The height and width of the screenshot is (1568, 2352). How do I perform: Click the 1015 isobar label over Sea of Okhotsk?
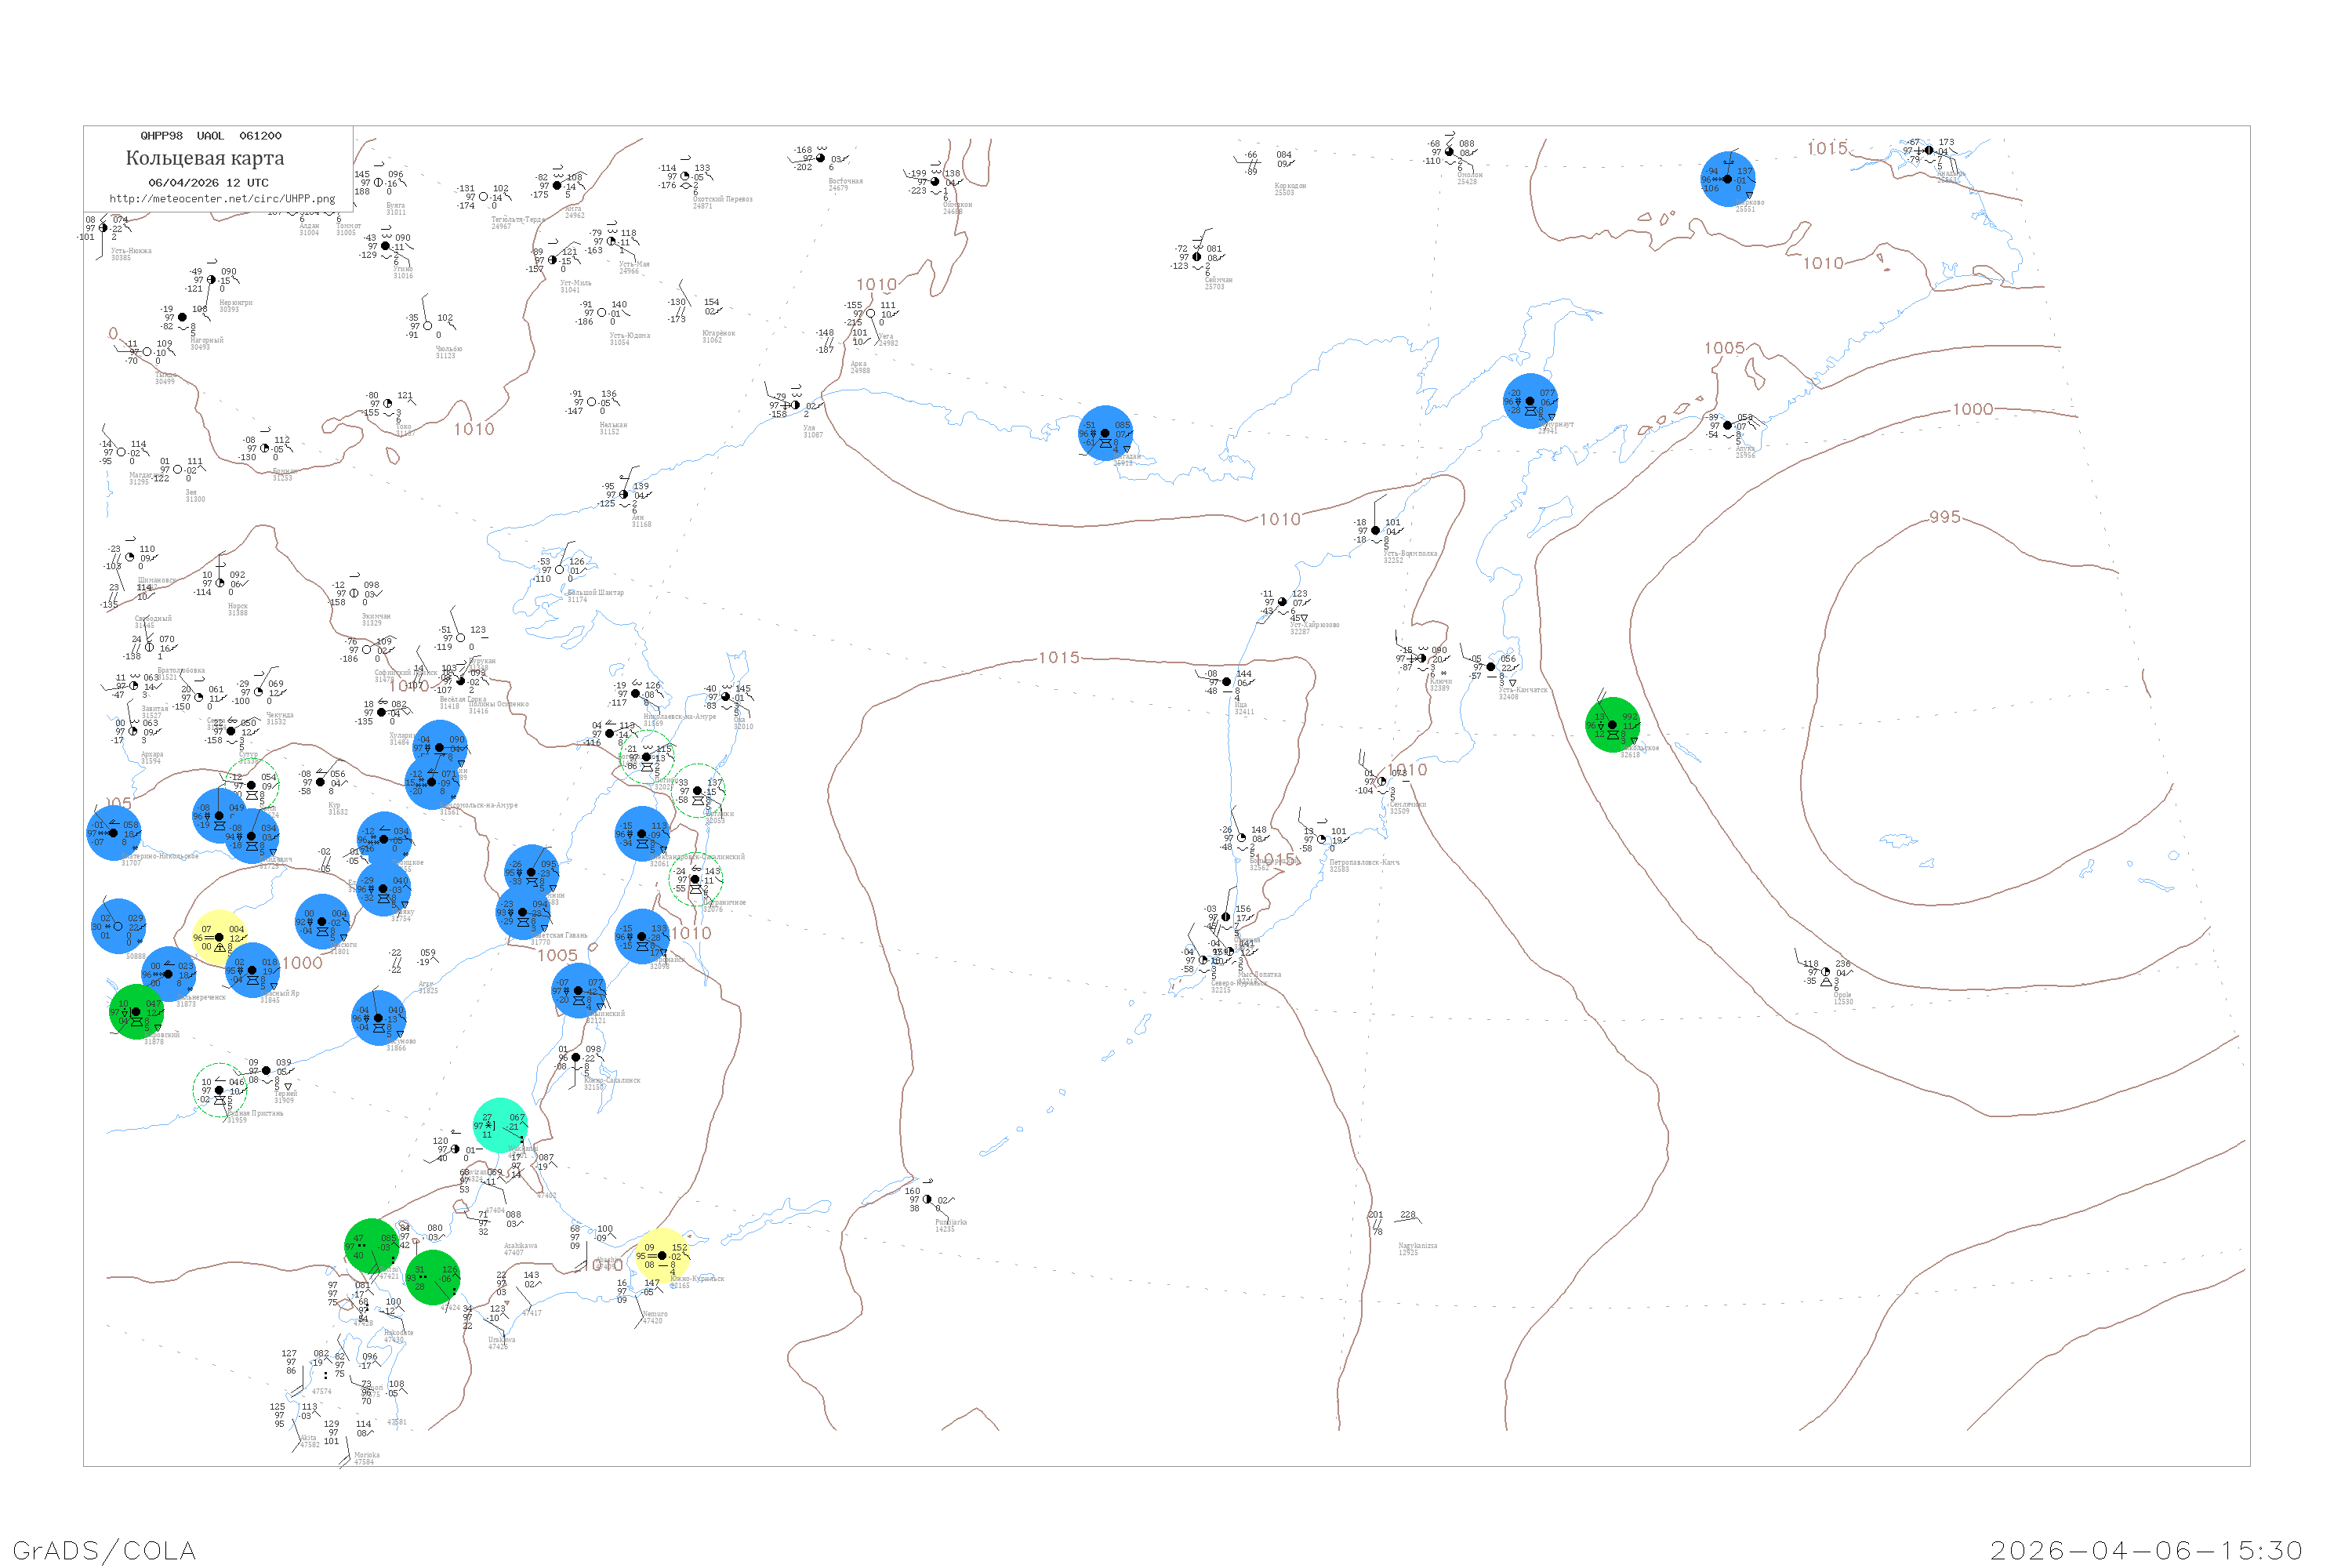coord(1059,657)
